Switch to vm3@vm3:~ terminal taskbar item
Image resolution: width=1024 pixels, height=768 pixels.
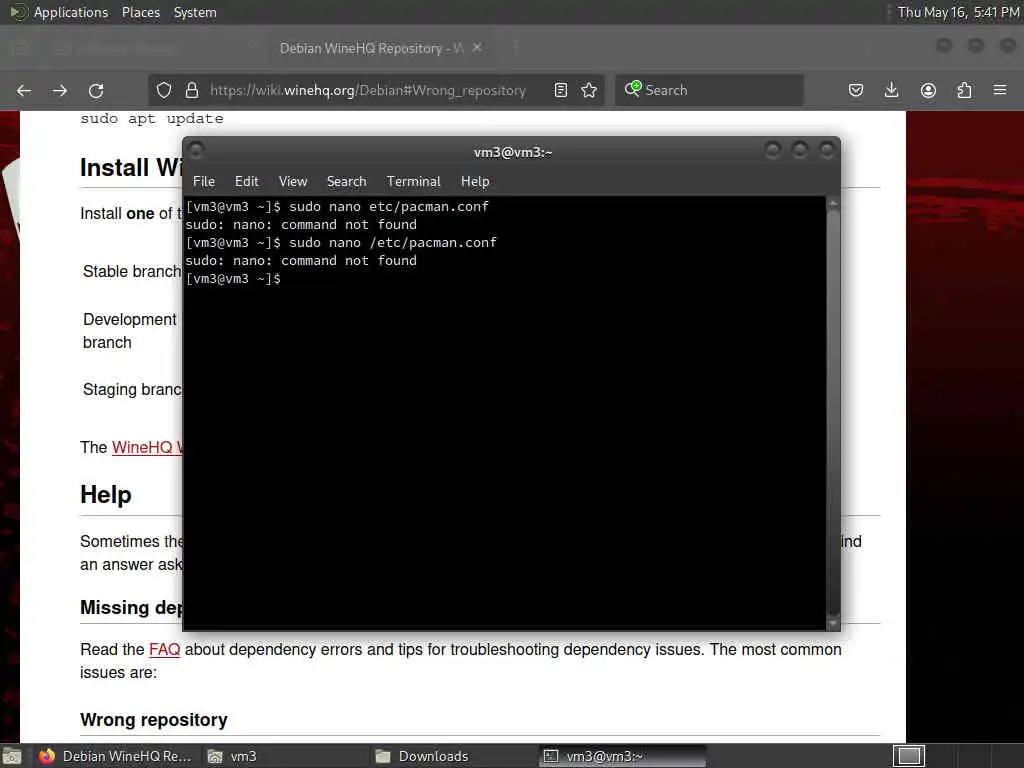point(623,756)
